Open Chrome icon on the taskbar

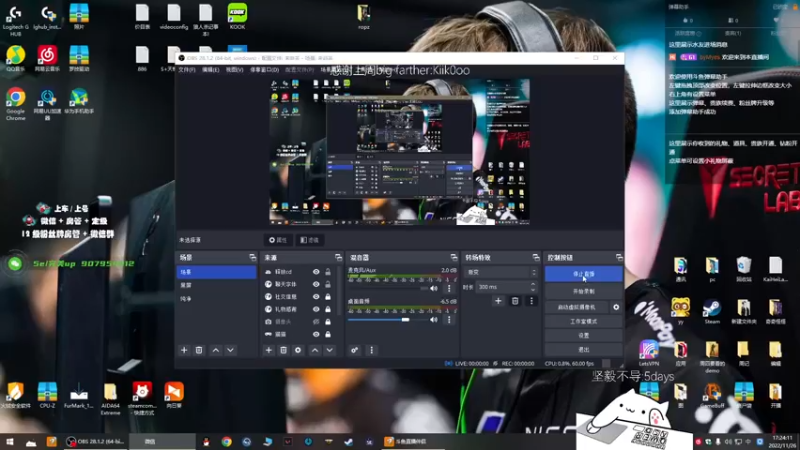(x=227, y=442)
